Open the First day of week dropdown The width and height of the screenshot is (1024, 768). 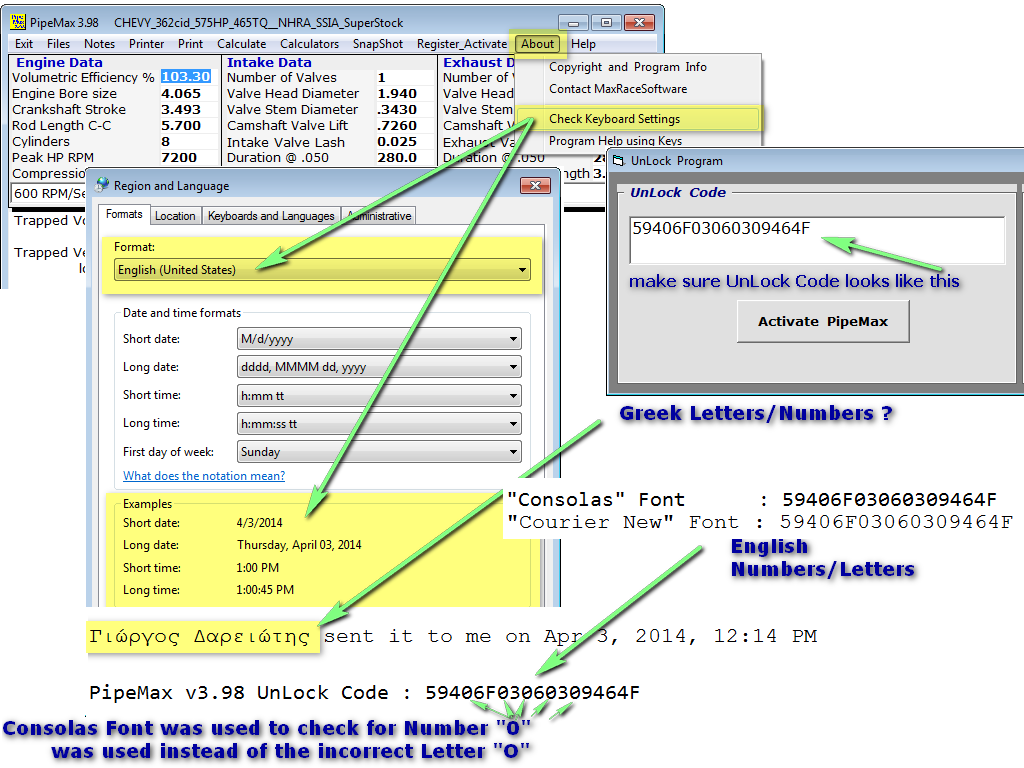coord(379,452)
